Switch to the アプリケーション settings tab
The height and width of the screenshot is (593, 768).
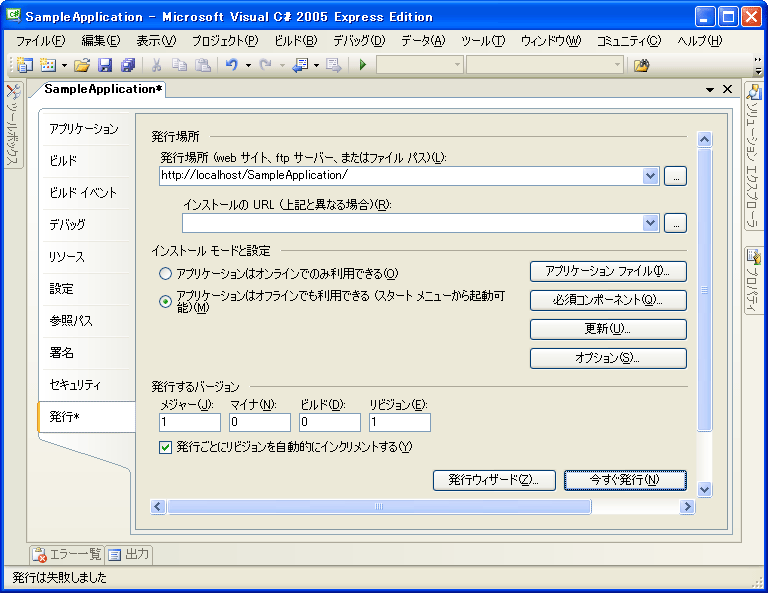(x=84, y=129)
